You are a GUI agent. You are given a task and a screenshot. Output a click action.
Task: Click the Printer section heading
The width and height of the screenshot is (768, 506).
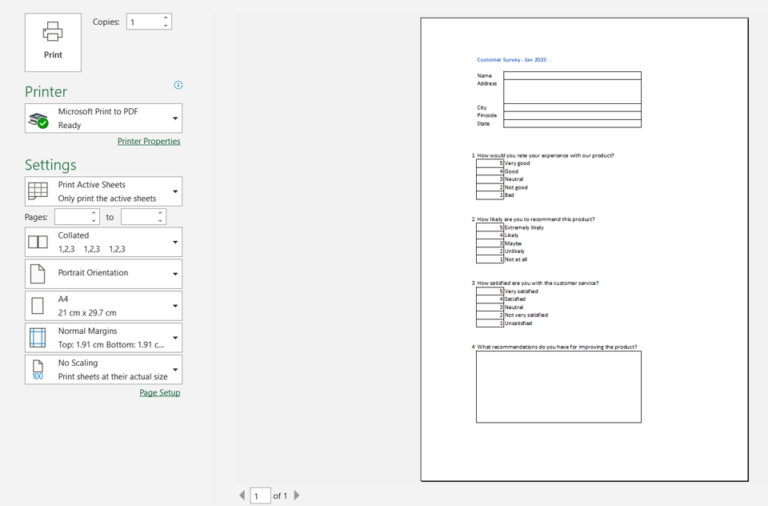46,92
